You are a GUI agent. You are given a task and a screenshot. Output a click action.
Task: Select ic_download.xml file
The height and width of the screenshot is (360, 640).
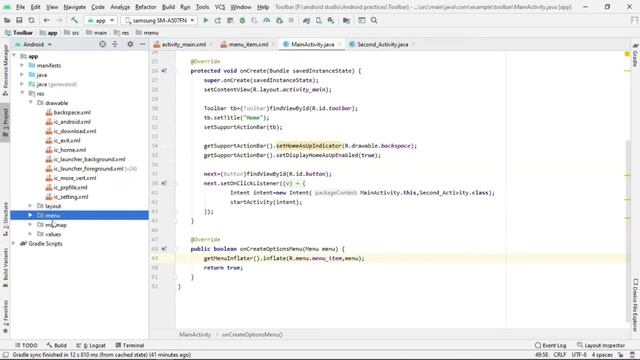point(75,131)
